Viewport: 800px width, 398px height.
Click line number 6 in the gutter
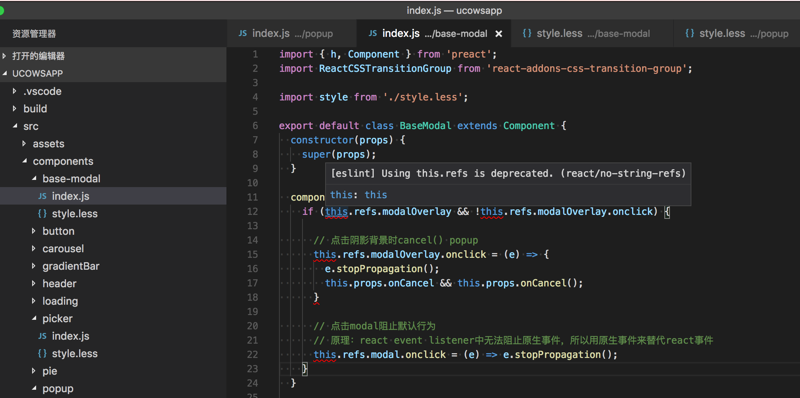click(x=255, y=126)
